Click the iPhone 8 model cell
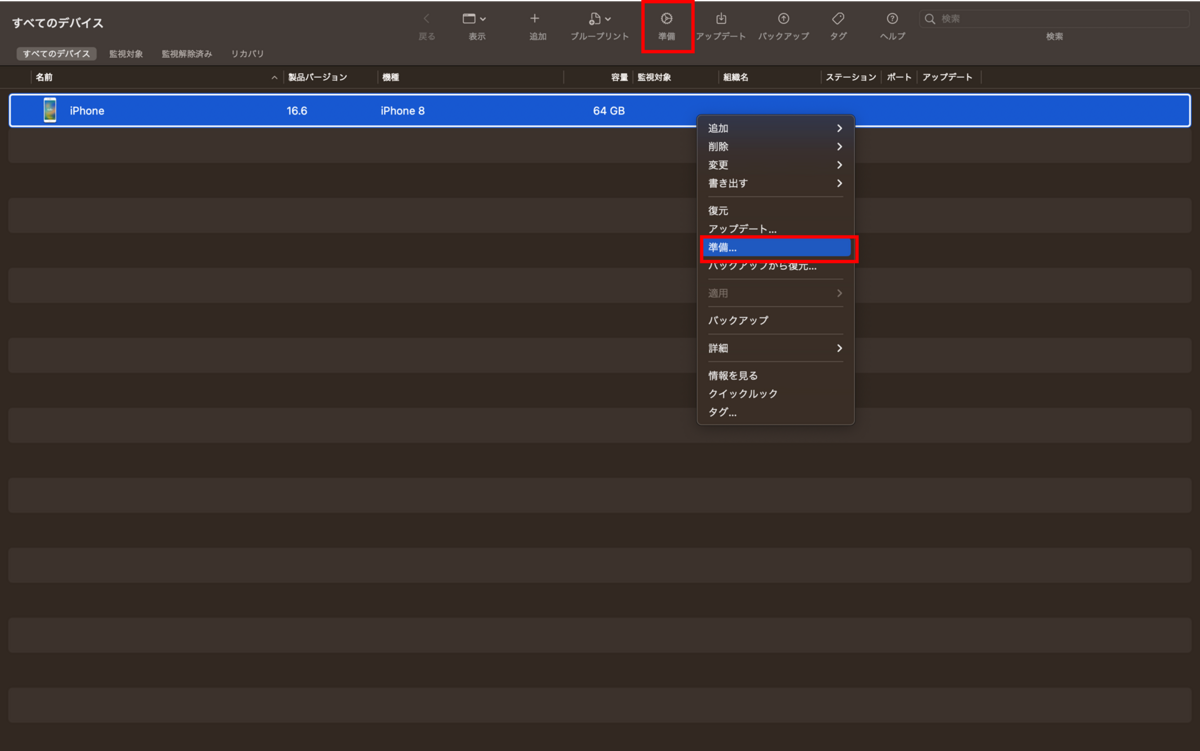 pyautogui.click(x=403, y=111)
